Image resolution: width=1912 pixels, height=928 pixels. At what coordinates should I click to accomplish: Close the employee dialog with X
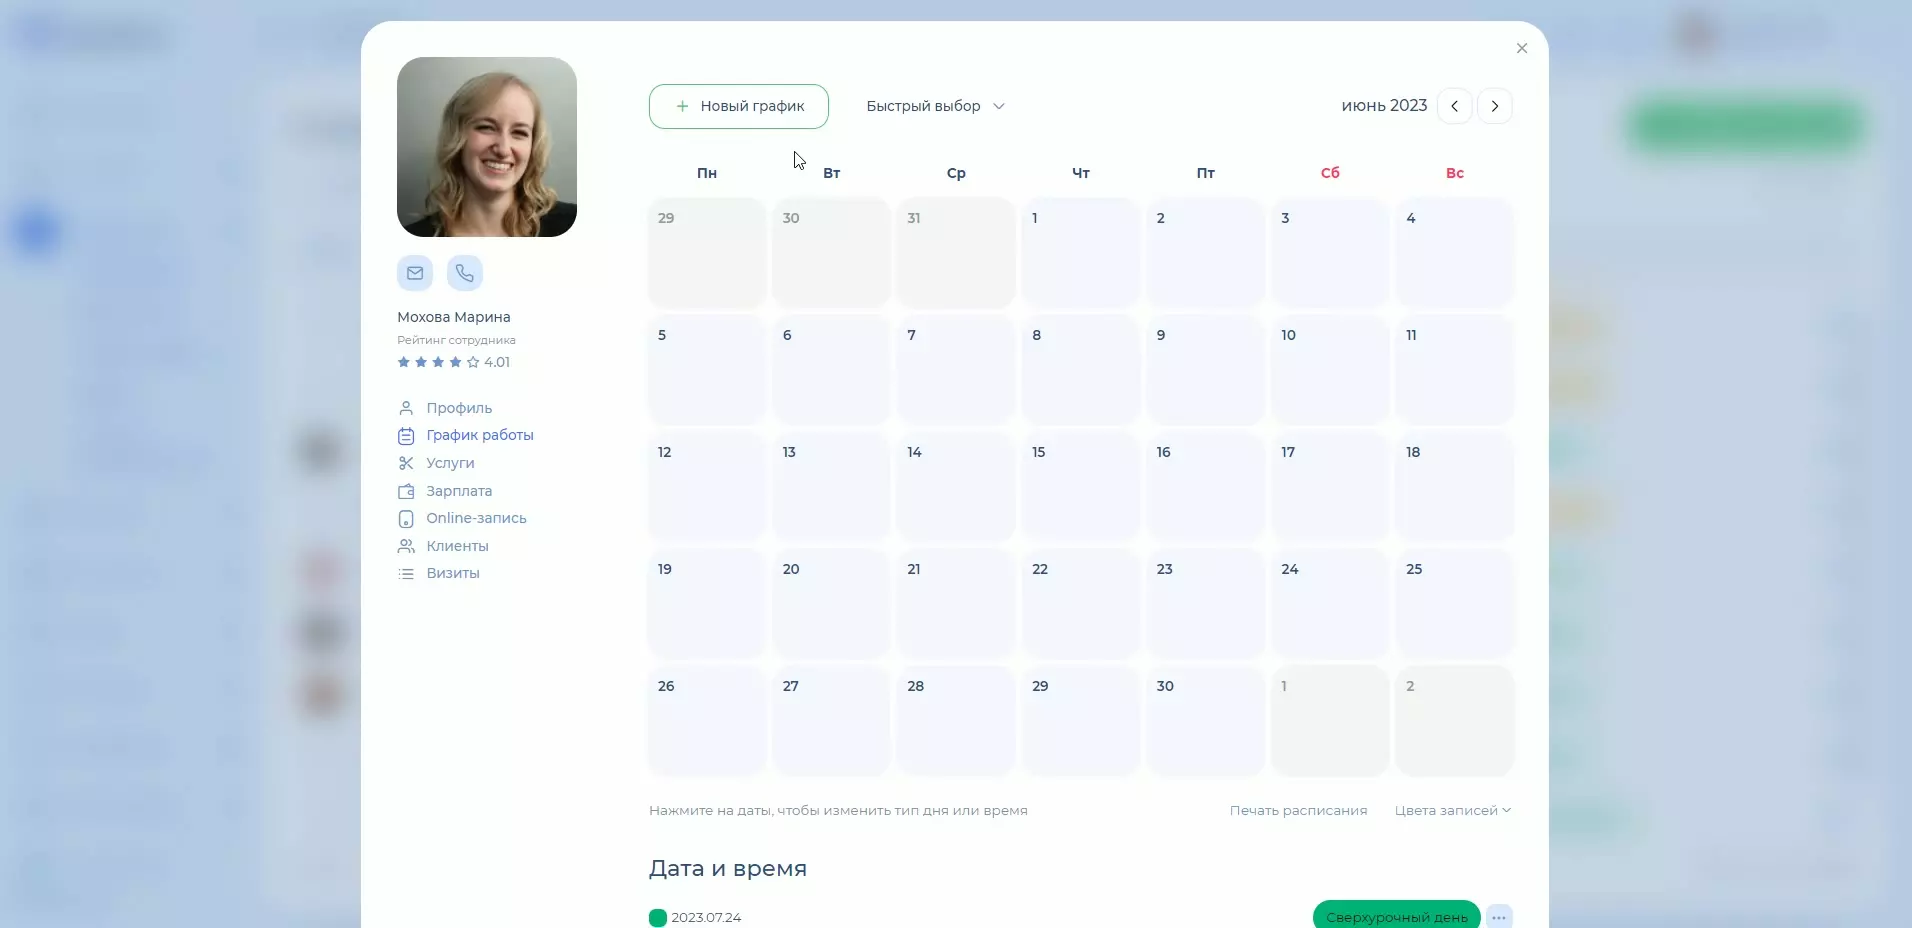coord(1521,48)
